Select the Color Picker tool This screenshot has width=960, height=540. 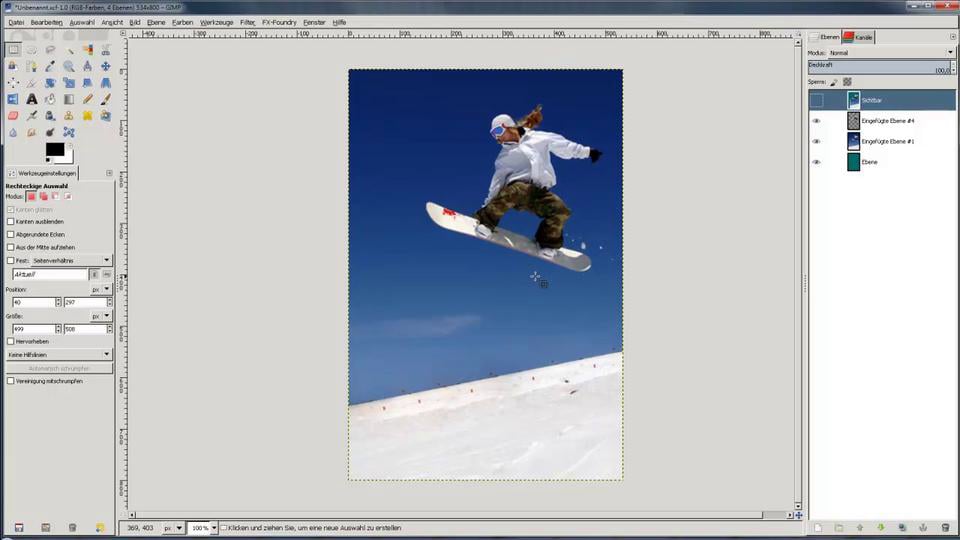click(x=50, y=66)
